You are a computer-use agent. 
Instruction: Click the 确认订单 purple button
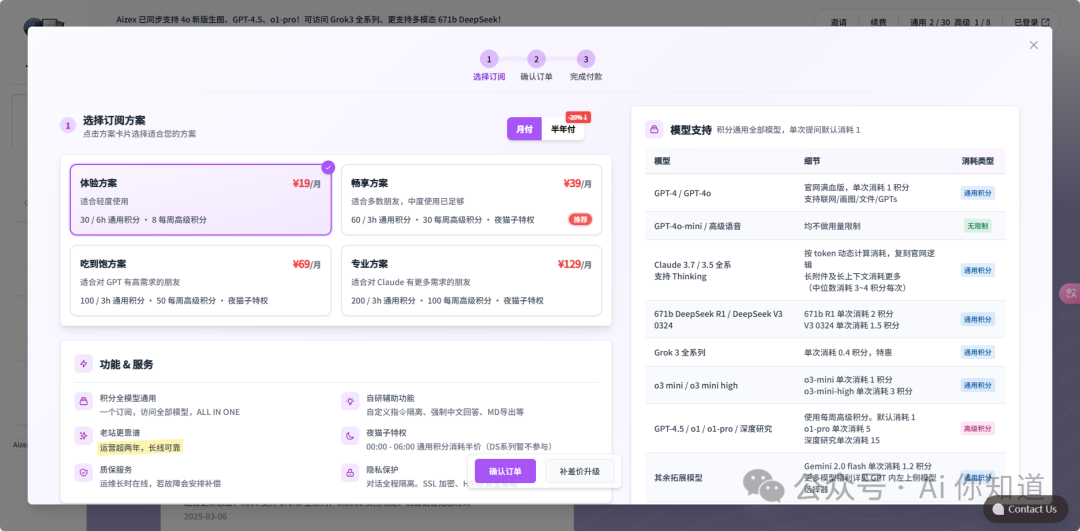click(x=505, y=471)
